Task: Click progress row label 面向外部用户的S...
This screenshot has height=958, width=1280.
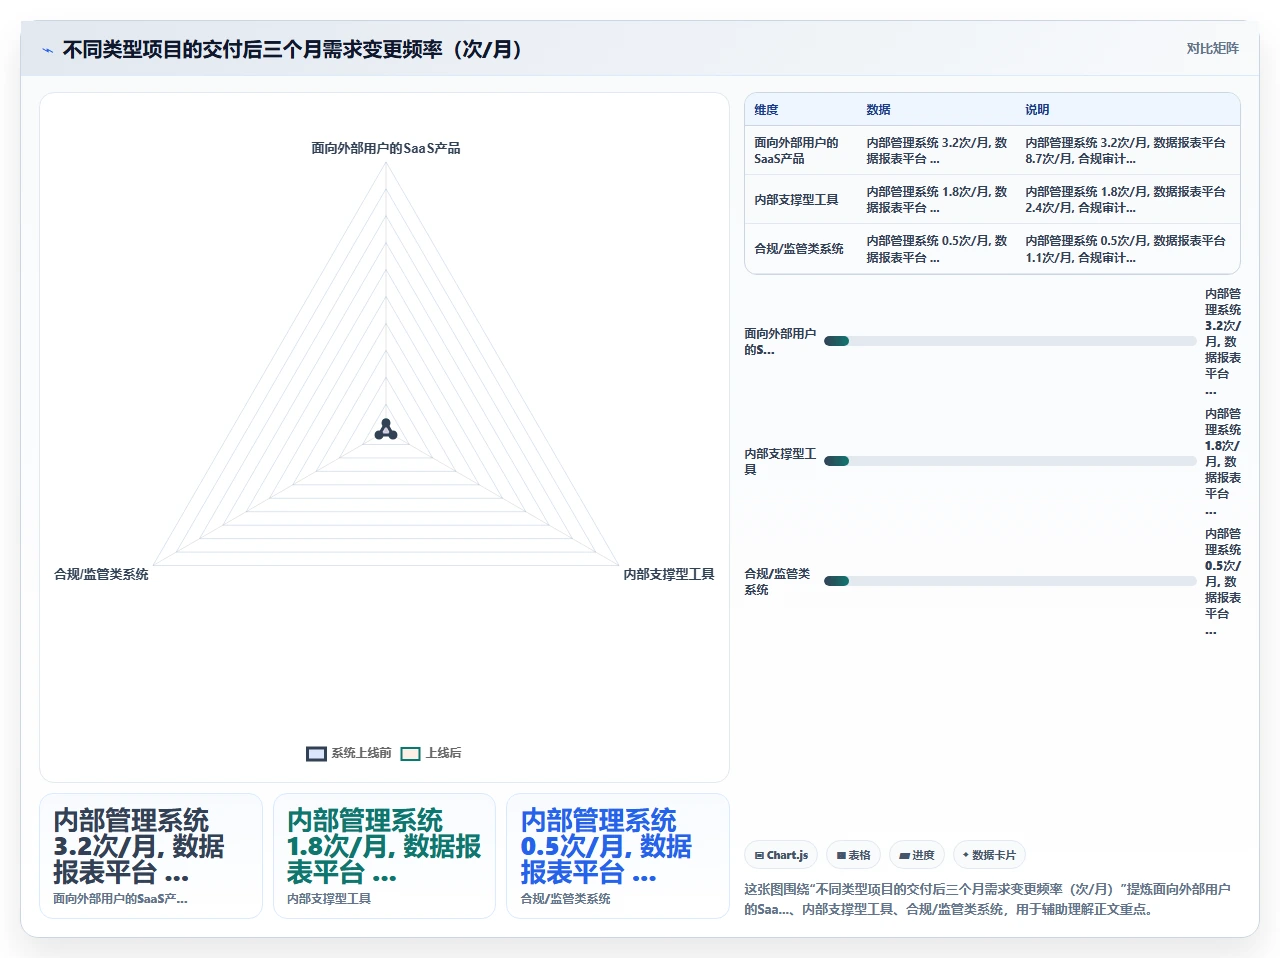Action: click(x=780, y=342)
